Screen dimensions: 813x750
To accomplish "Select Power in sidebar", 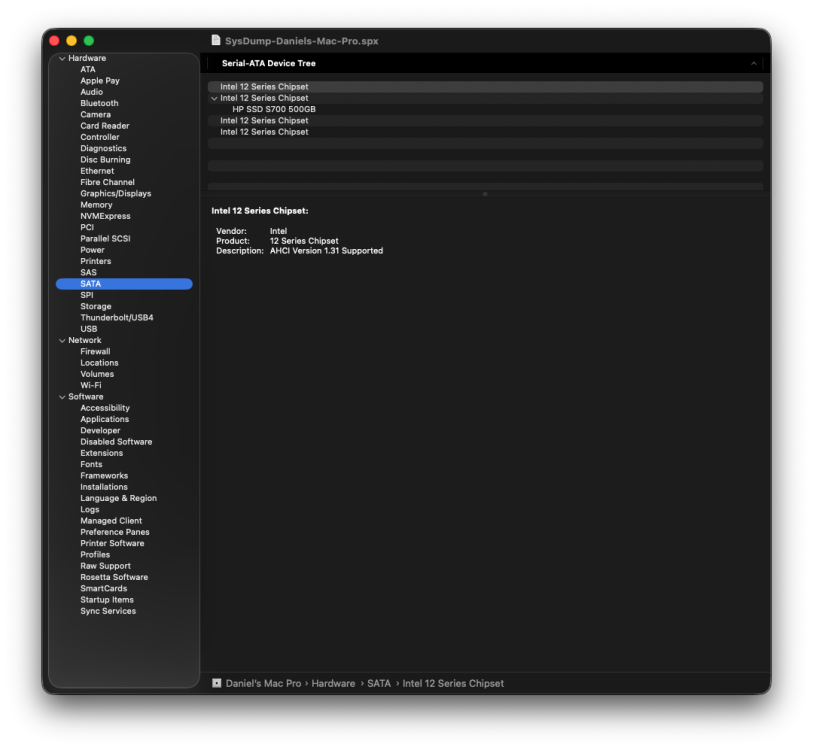I will click(x=92, y=250).
